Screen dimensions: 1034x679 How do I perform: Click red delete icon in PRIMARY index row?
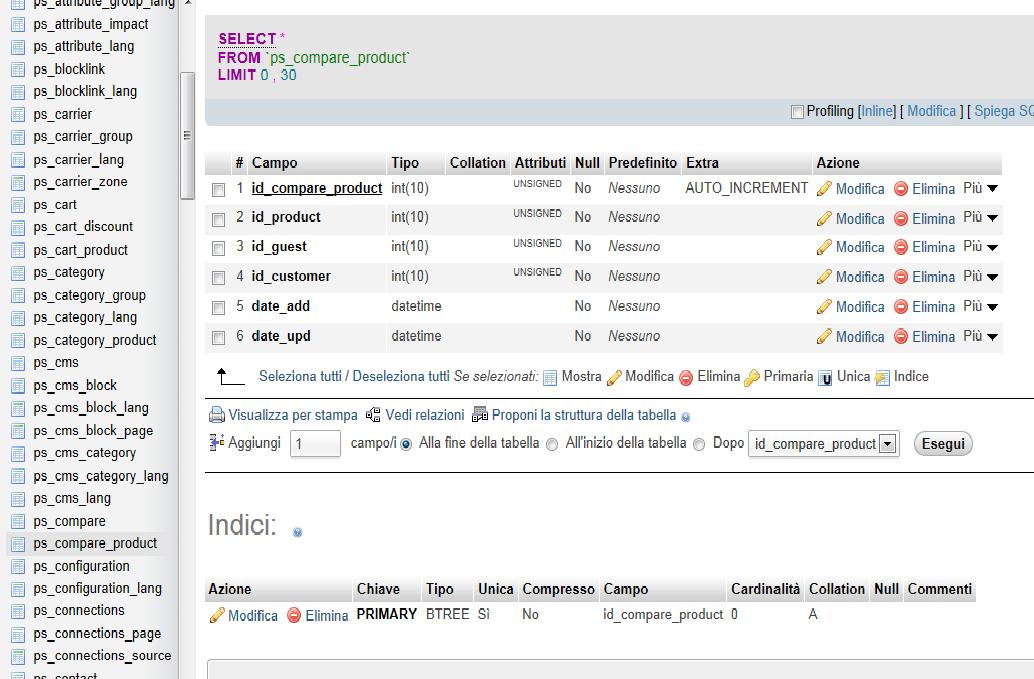pyautogui.click(x=294, y=616)
